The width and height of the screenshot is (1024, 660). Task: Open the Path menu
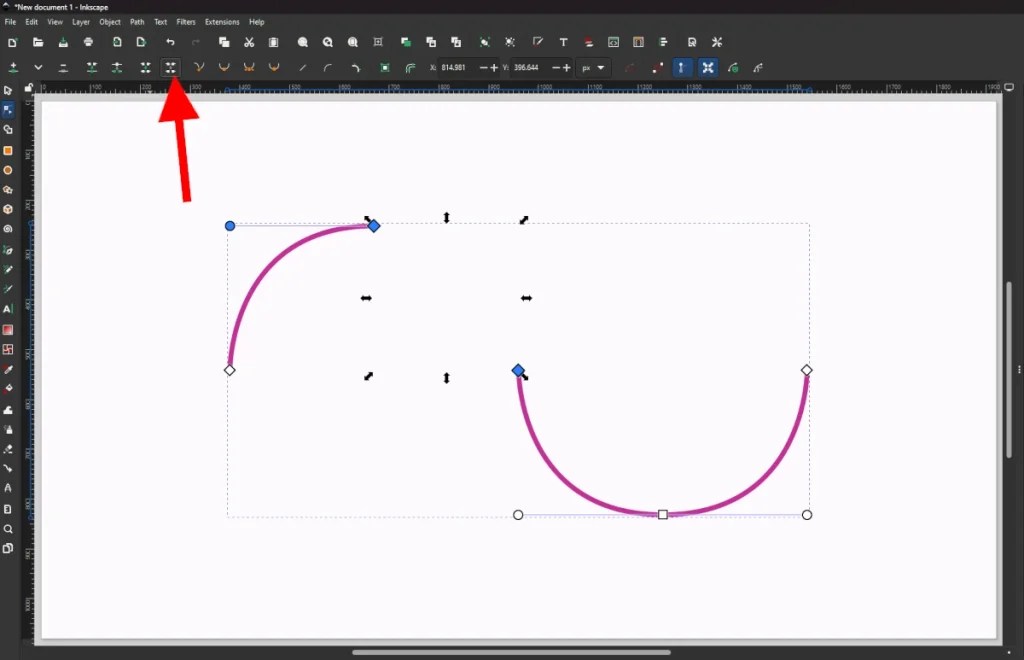137,21
